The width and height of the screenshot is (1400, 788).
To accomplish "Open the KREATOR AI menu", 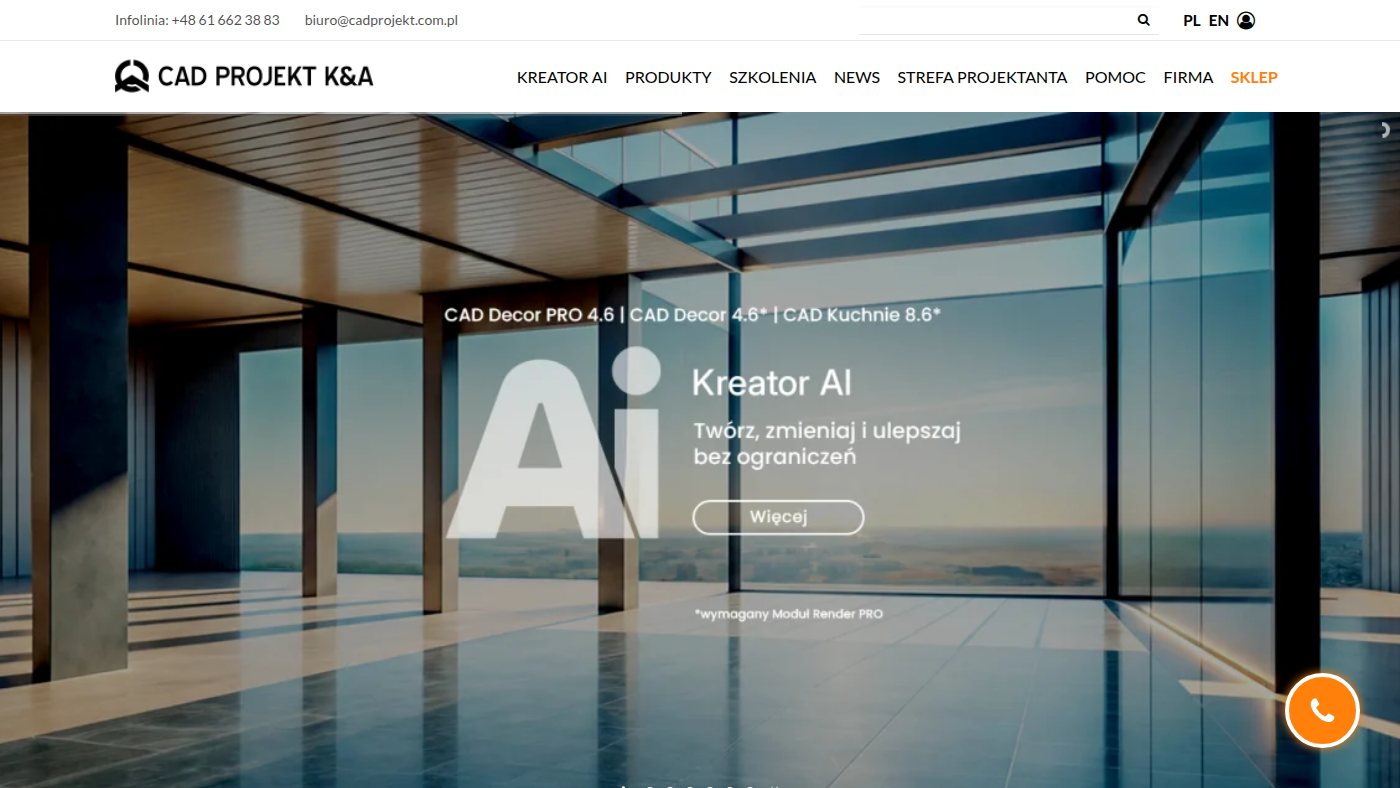I will pos(562,77).
